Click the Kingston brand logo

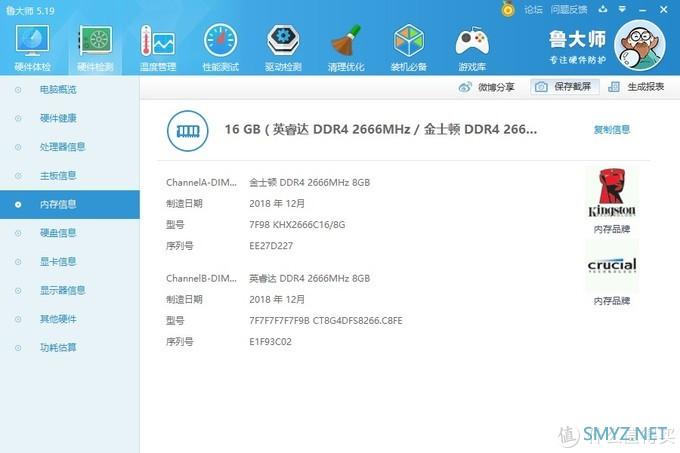pyautogui.click(x=611, y=193)
